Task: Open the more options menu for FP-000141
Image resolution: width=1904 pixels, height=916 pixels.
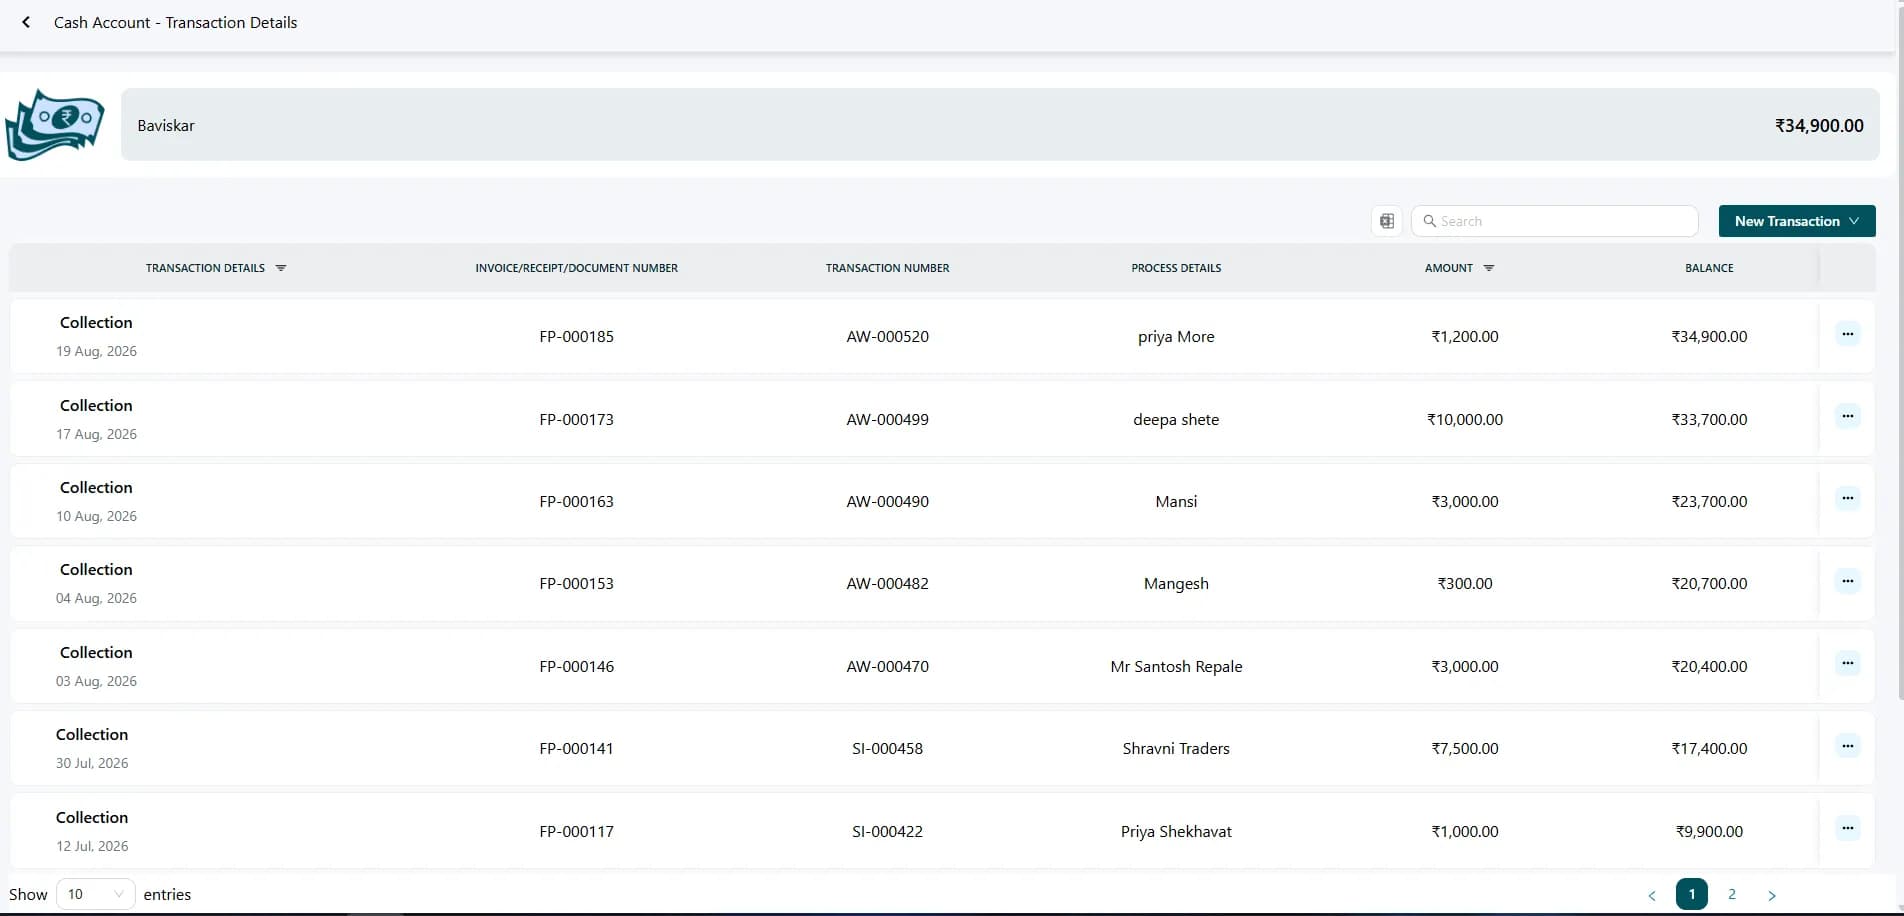Action: [x=1847, y=745]
